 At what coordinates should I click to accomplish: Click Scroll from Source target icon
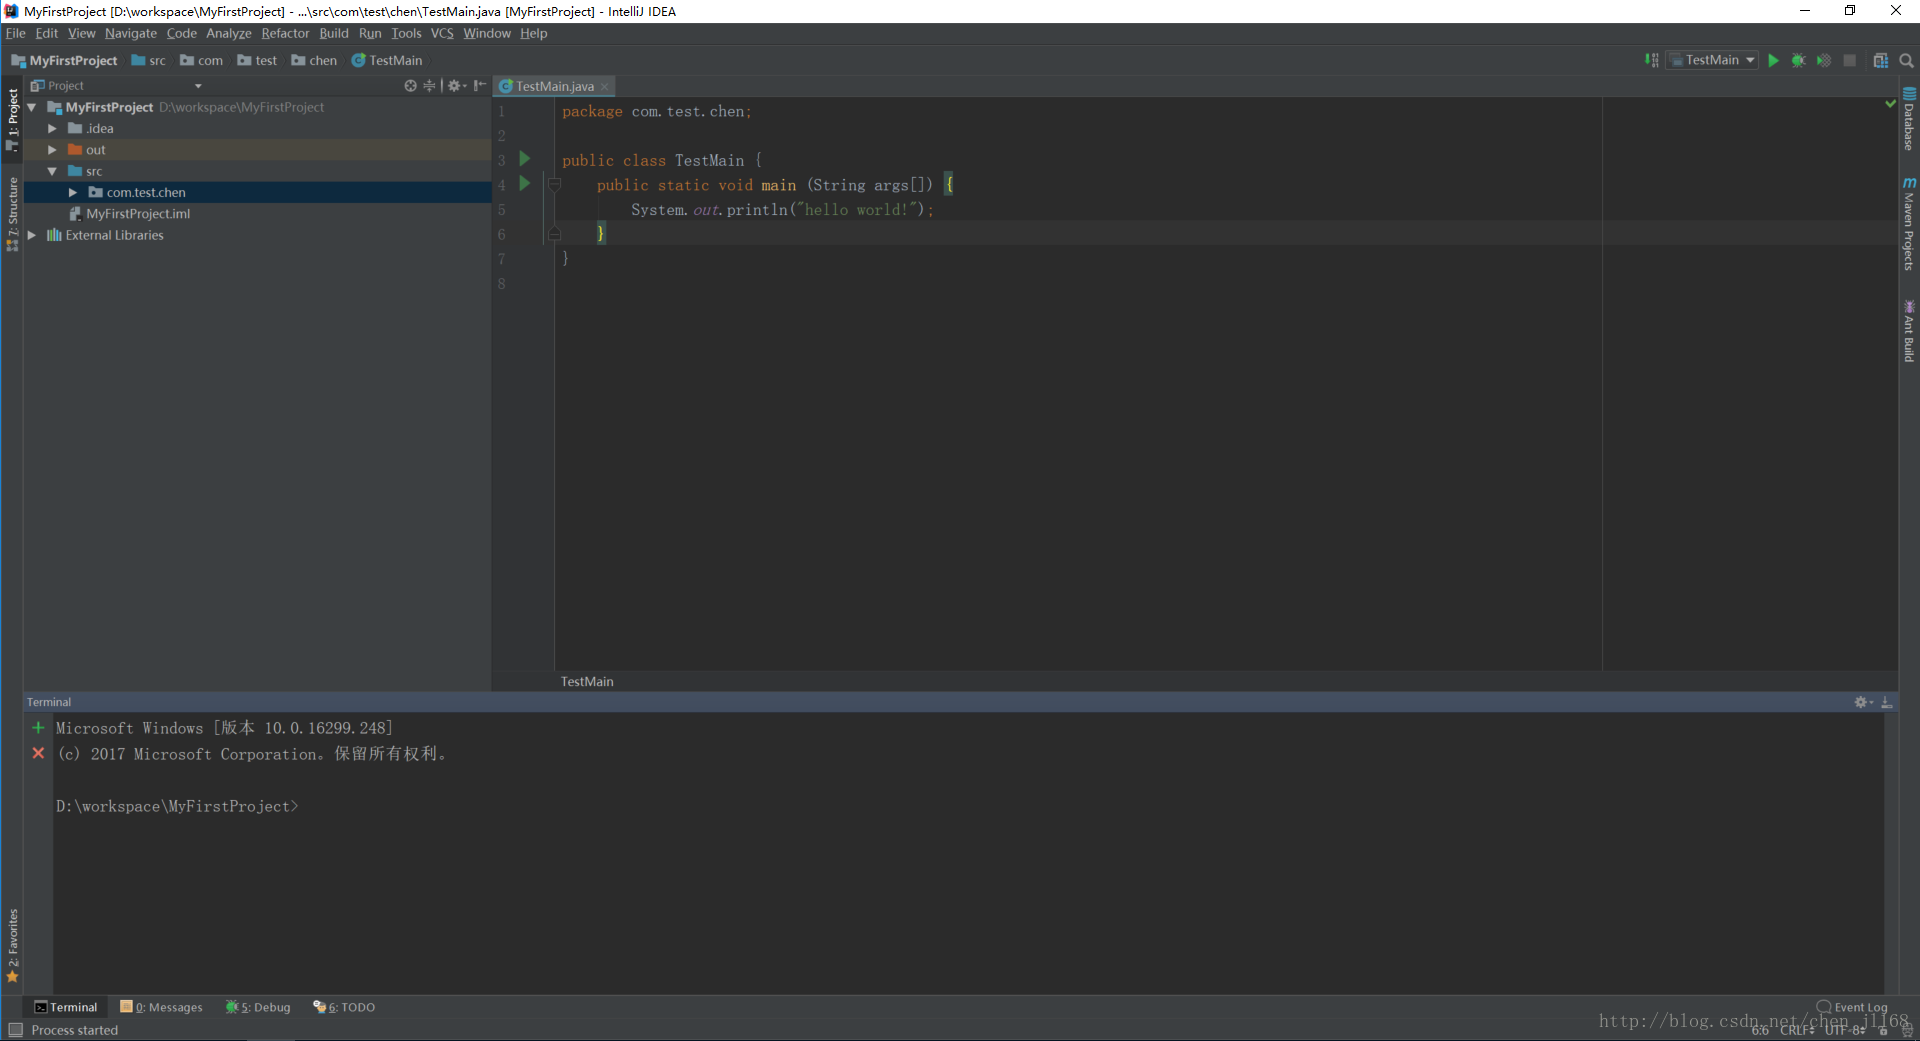click(410, 86)
